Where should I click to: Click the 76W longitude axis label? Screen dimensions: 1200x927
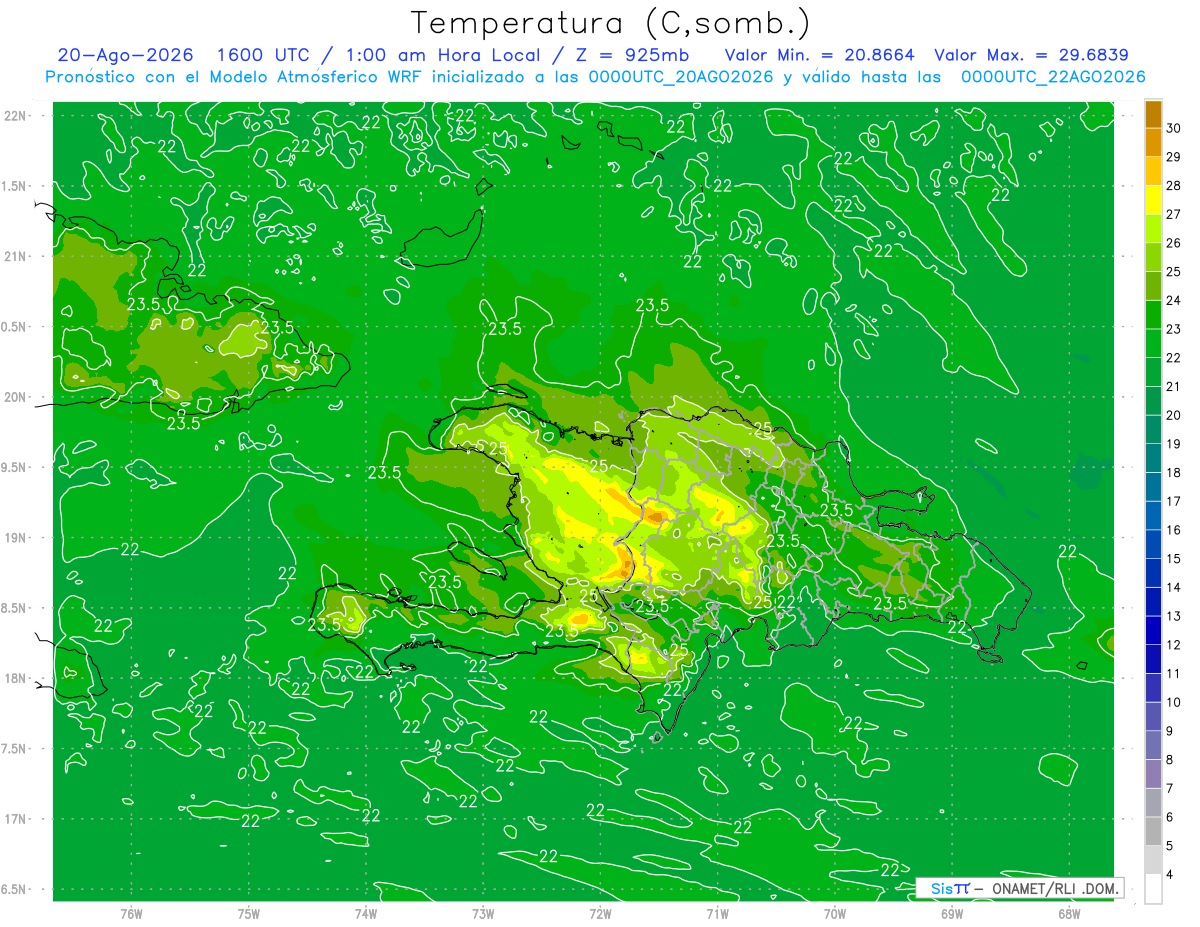click(131, 913)
